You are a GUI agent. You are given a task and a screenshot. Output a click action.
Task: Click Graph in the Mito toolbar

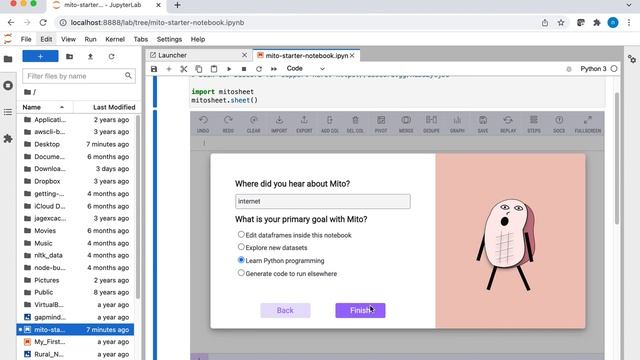coord(457,124)
